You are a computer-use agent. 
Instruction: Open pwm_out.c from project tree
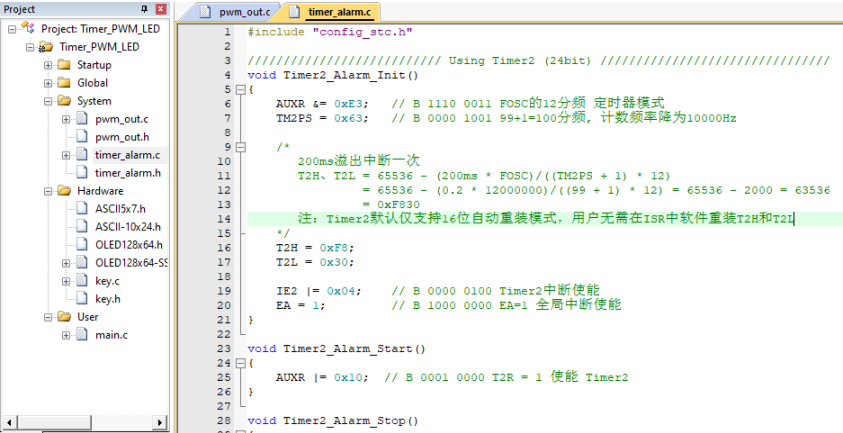(122, 119)
